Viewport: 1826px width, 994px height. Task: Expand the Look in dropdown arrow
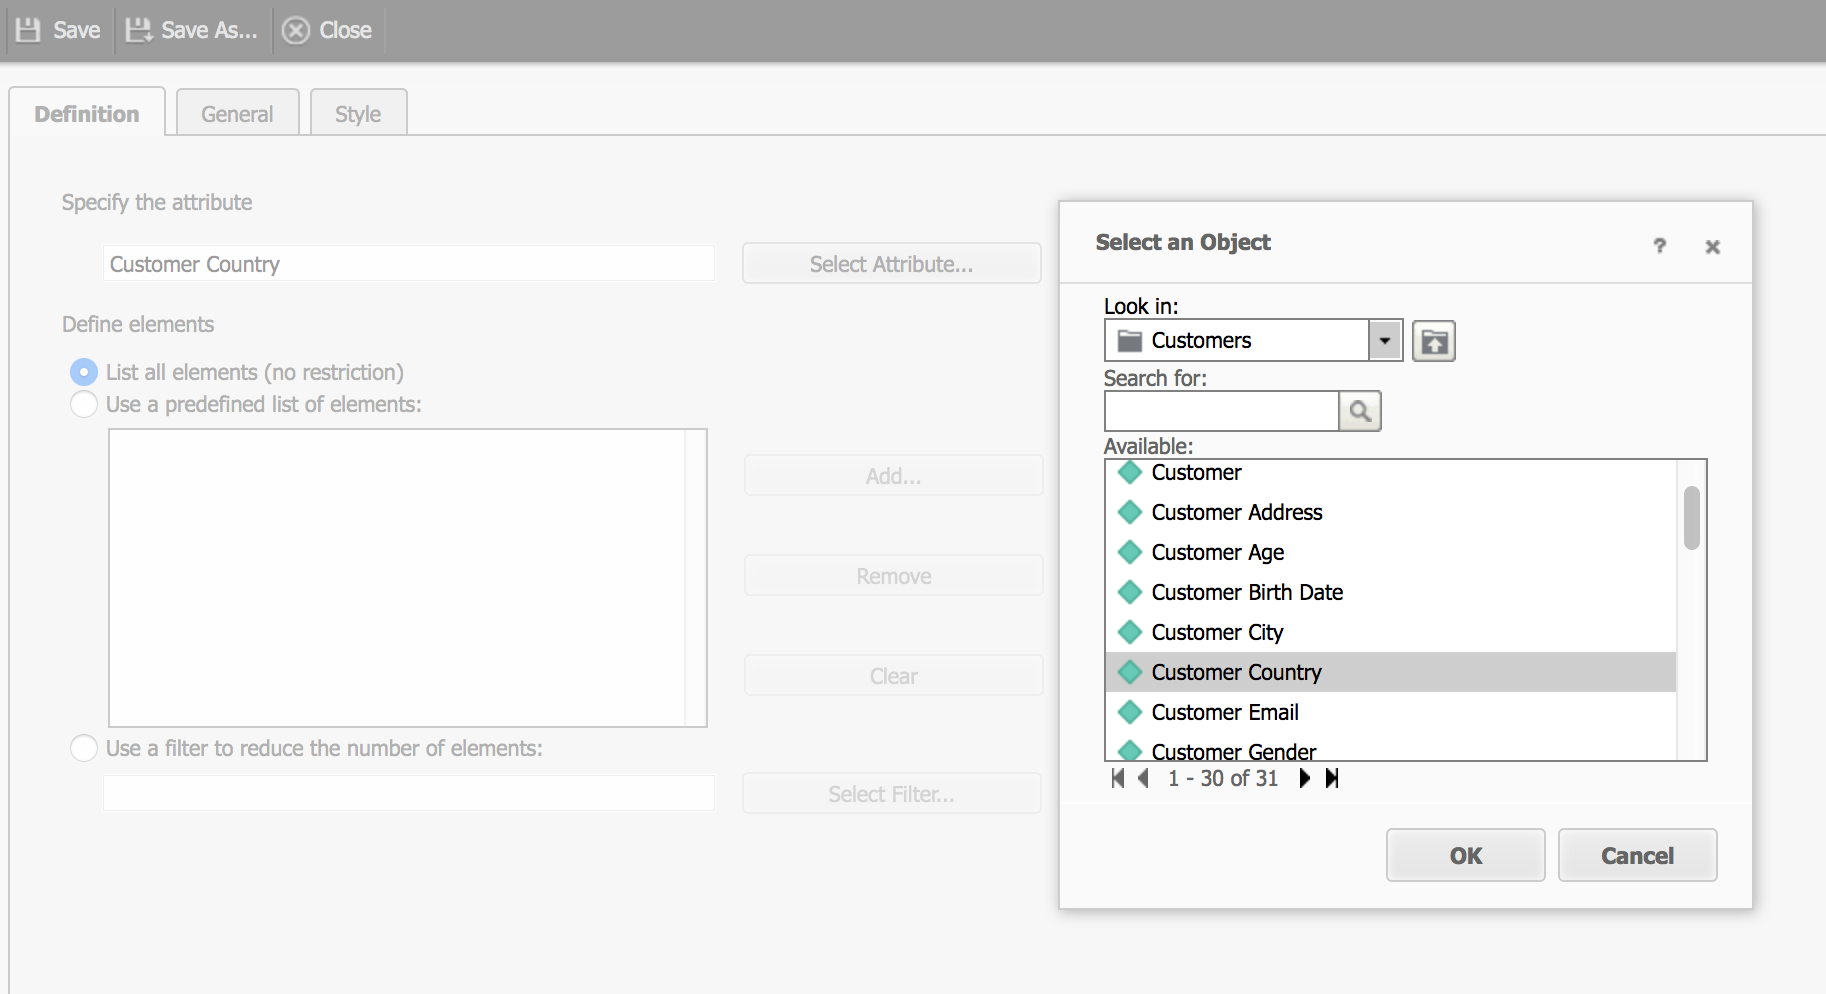point(1385,341)
